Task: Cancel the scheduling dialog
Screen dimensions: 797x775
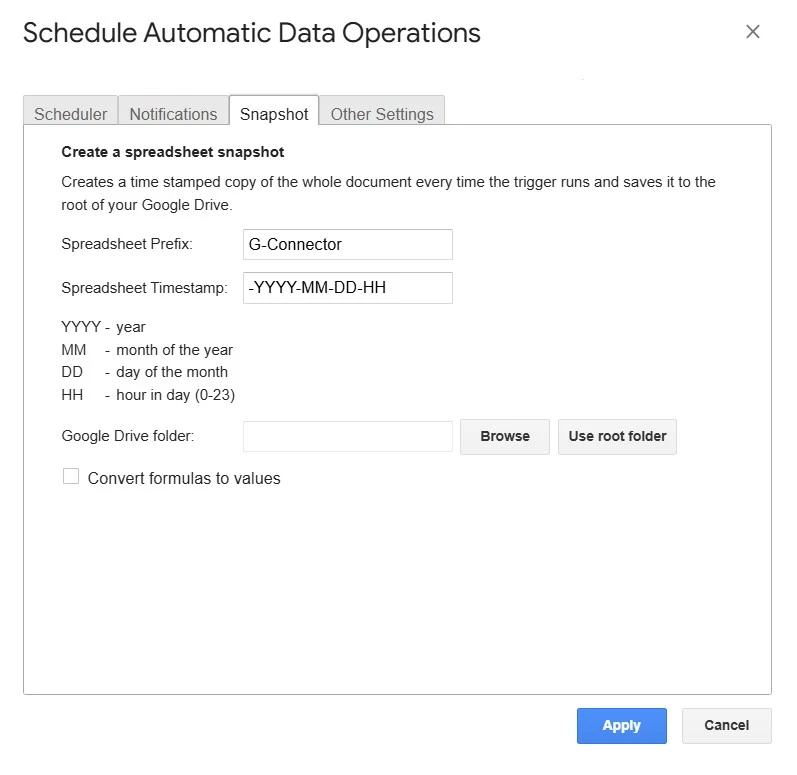Action: 726,725
